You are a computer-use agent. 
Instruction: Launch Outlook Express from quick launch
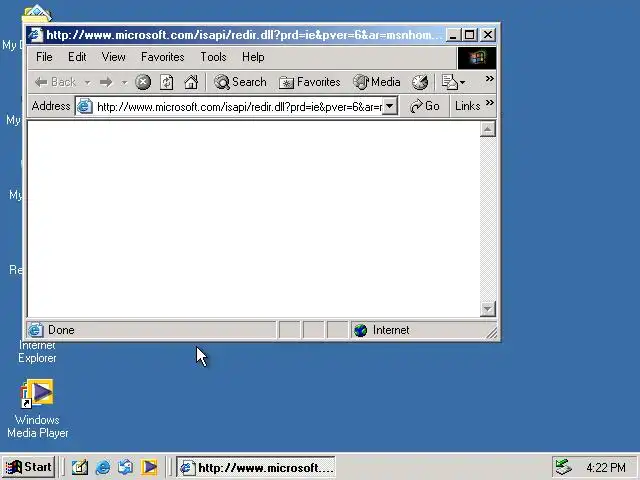click(x=125, y=467)
